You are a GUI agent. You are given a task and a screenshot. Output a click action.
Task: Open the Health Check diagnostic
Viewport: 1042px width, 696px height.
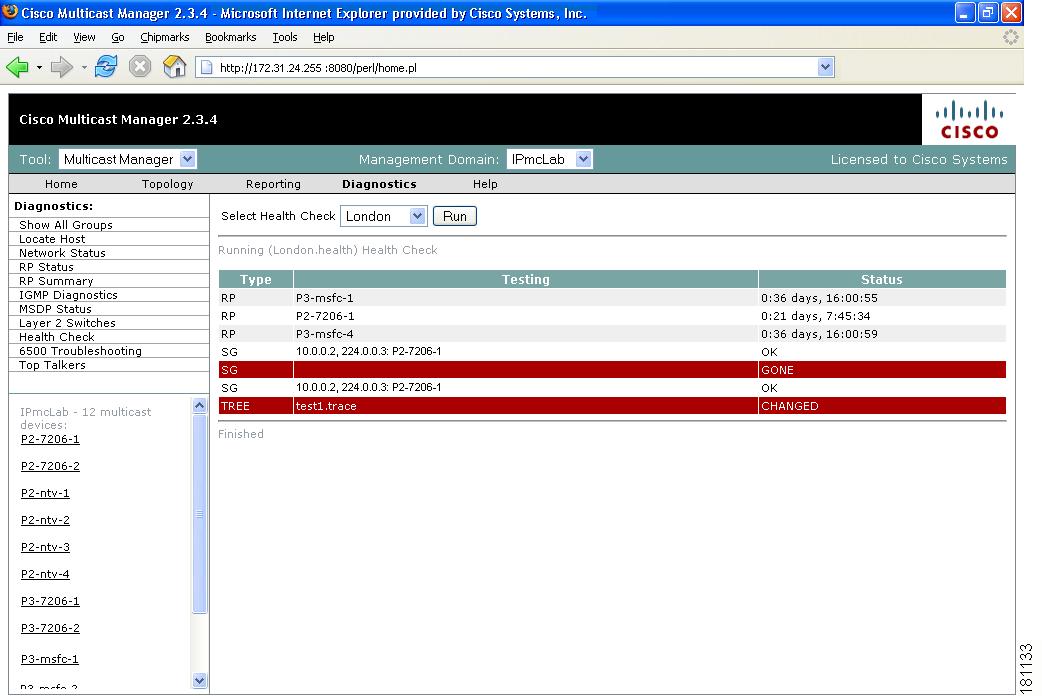point(56,336)
